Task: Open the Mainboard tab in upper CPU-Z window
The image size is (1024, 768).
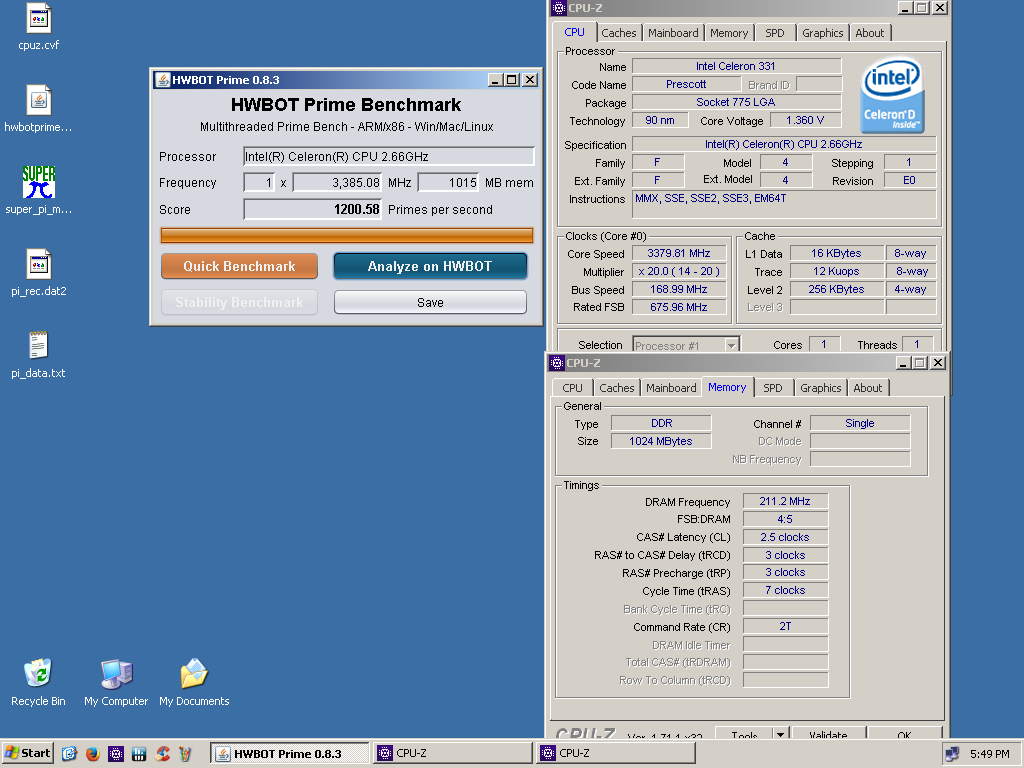Action: [673, 33]
